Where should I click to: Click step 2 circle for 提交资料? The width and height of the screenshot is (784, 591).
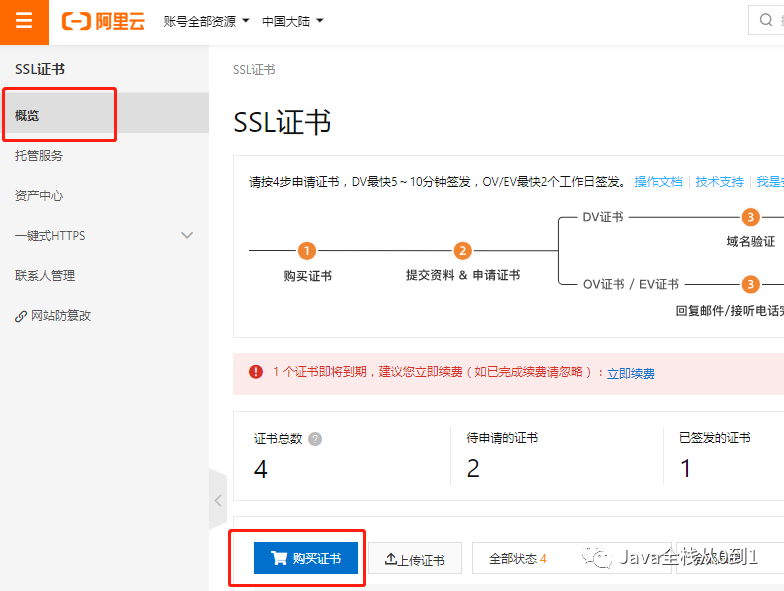[462, 250]
